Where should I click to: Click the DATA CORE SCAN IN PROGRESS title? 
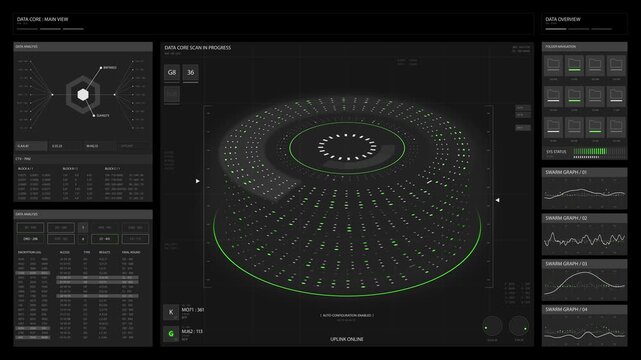click(x=197, y=48)
